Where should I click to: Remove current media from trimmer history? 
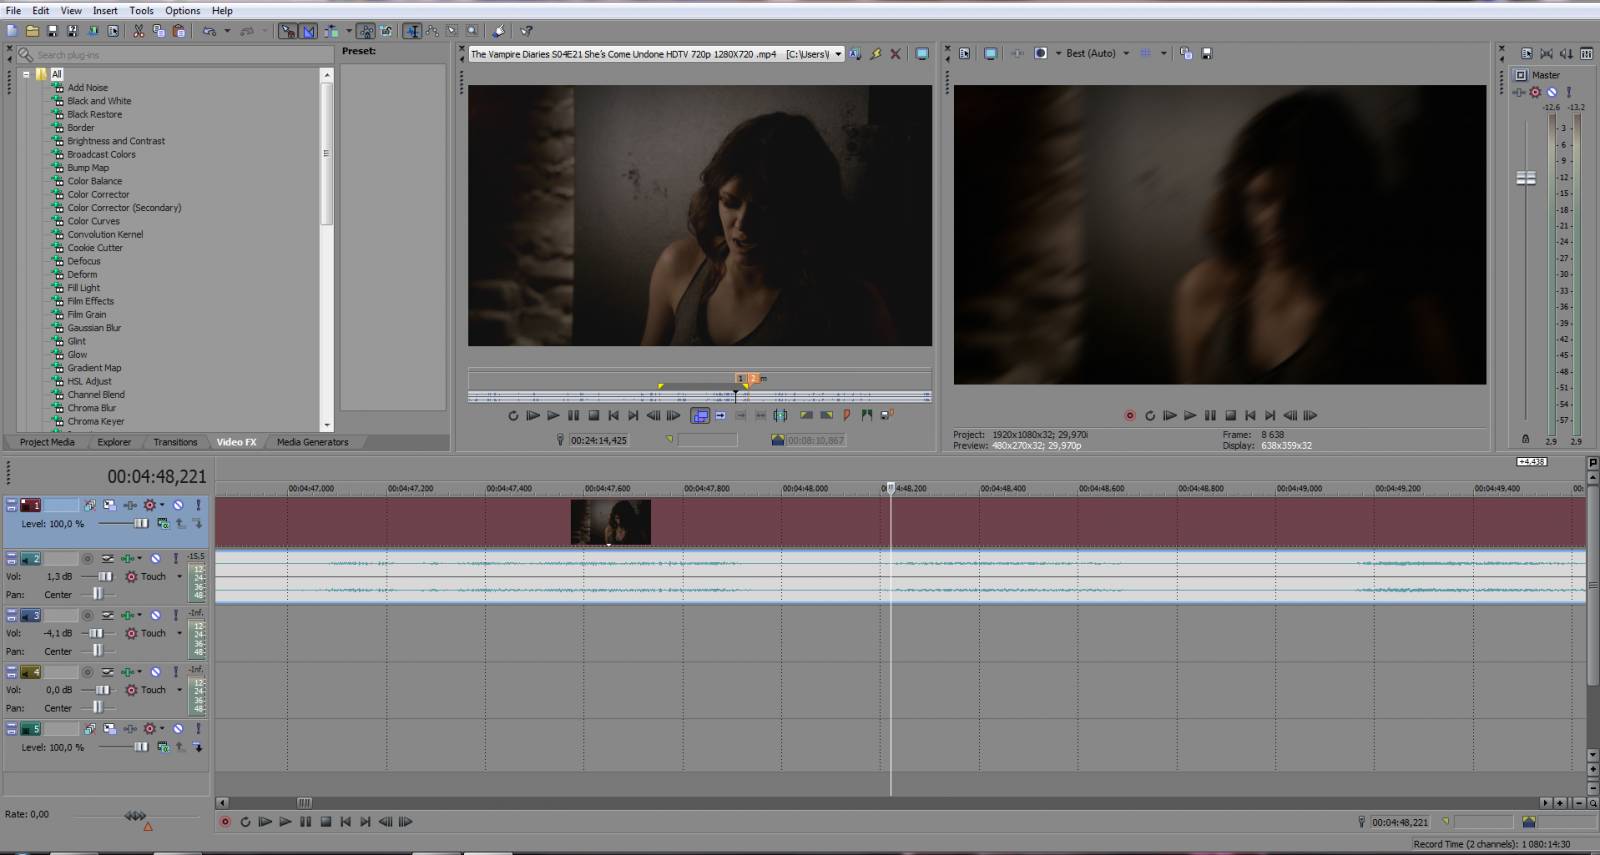pyautogui.click(x=895, y=54)
